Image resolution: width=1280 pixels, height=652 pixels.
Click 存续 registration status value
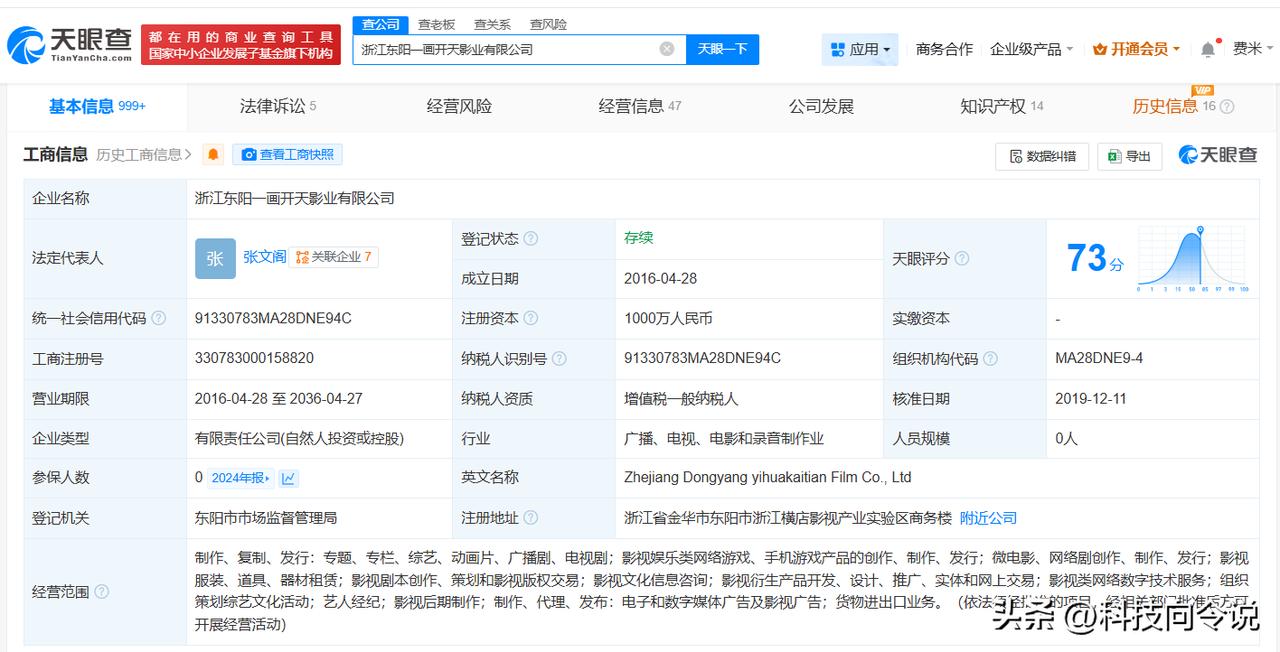point(638,238)
